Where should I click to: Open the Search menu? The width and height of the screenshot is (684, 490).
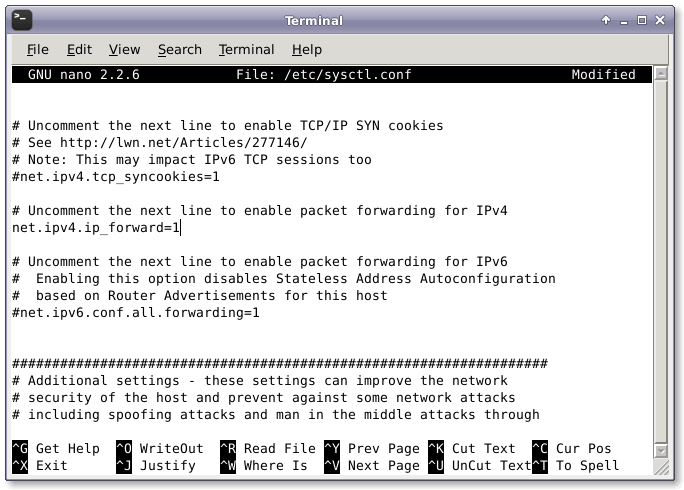click(179, 49)
